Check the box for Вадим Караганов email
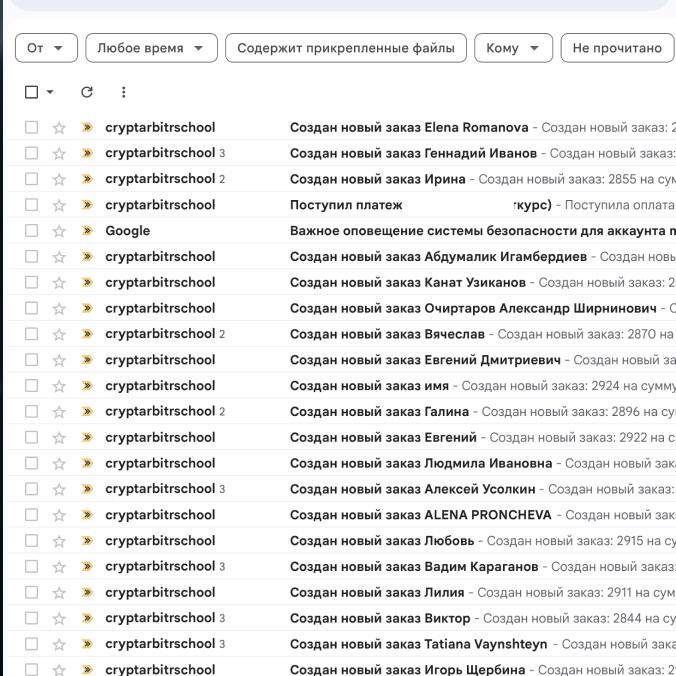This screenshot has width=676, height=676. (x=32, y=567)
